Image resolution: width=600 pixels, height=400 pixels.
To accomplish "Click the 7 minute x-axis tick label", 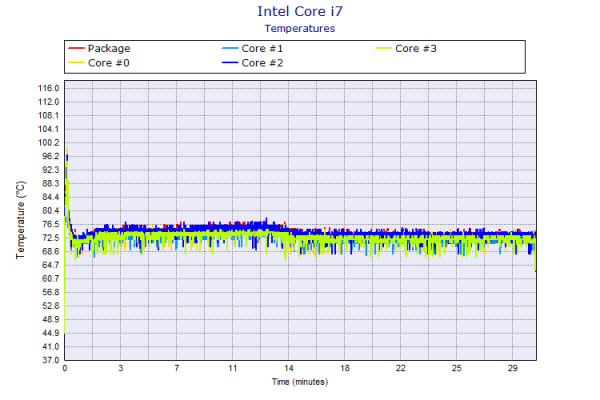I will coord(176,368).
